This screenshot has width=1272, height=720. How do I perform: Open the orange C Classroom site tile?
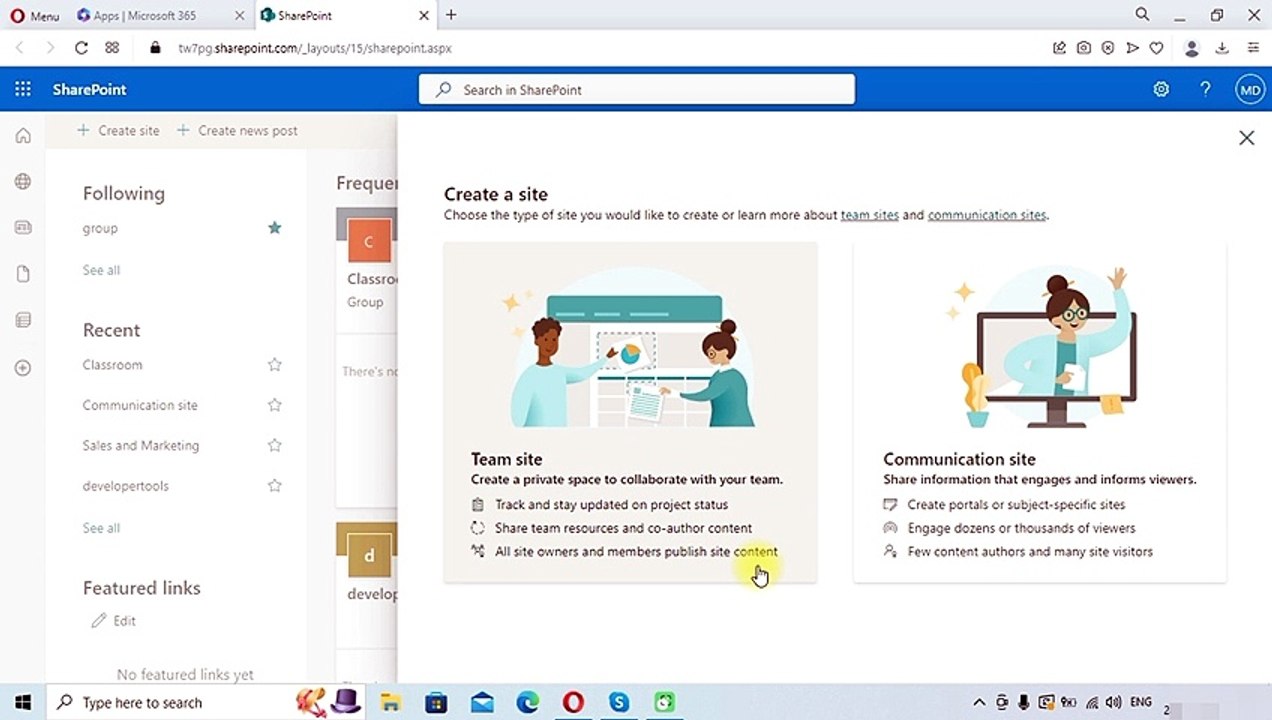[x=368, y=242]
